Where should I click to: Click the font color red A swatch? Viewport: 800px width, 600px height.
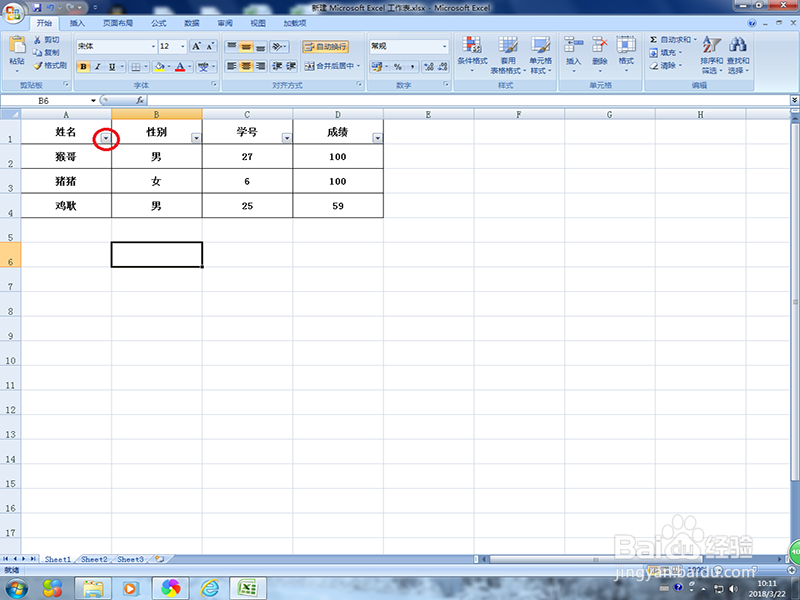tap(180, 67)
